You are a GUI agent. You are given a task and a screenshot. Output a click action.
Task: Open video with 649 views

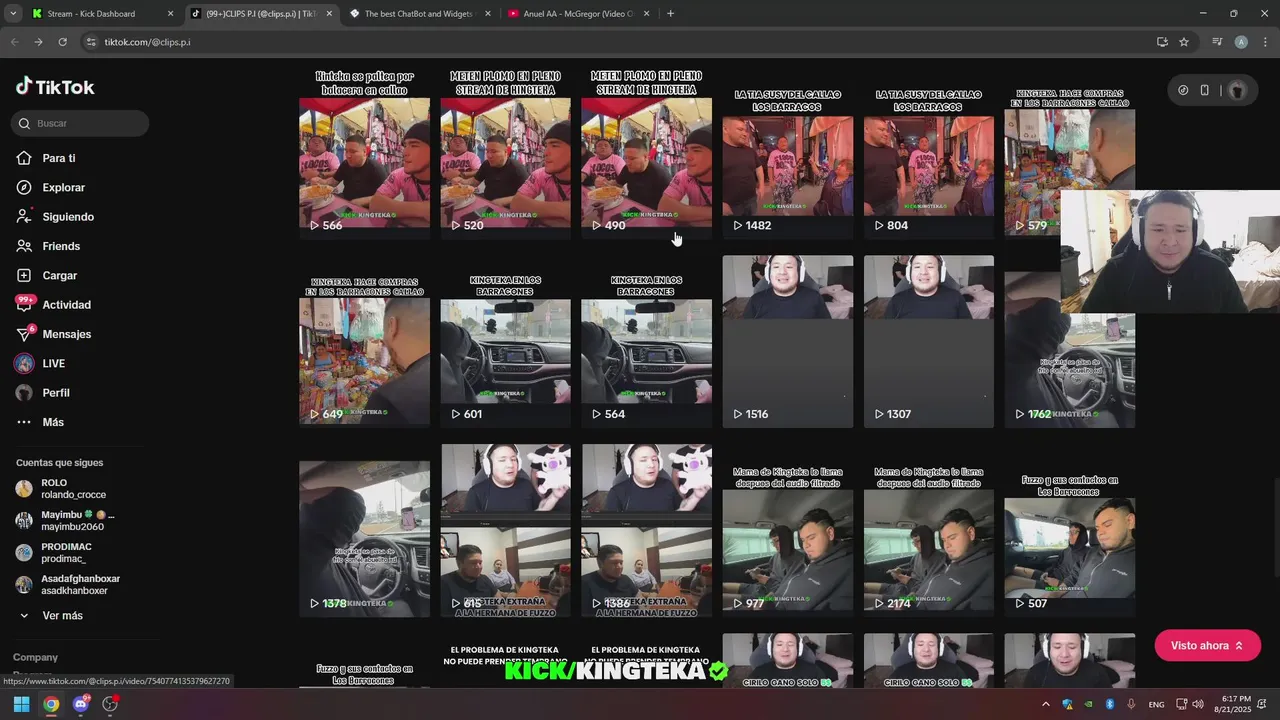point(364,341)
